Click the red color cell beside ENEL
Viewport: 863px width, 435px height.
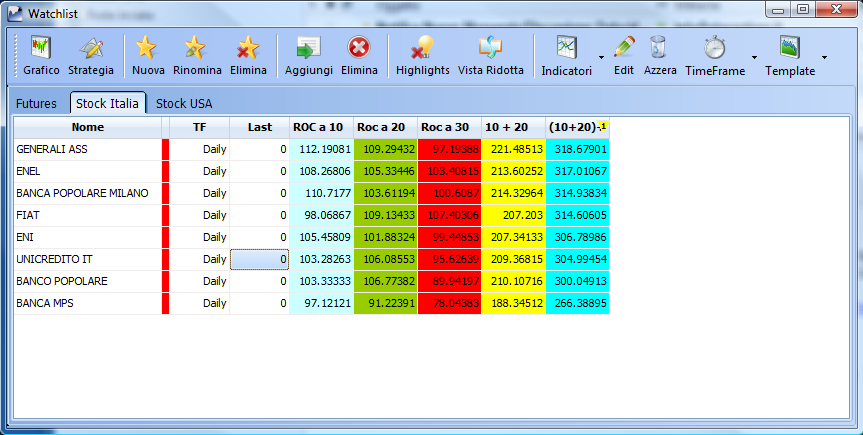(165, 171)
